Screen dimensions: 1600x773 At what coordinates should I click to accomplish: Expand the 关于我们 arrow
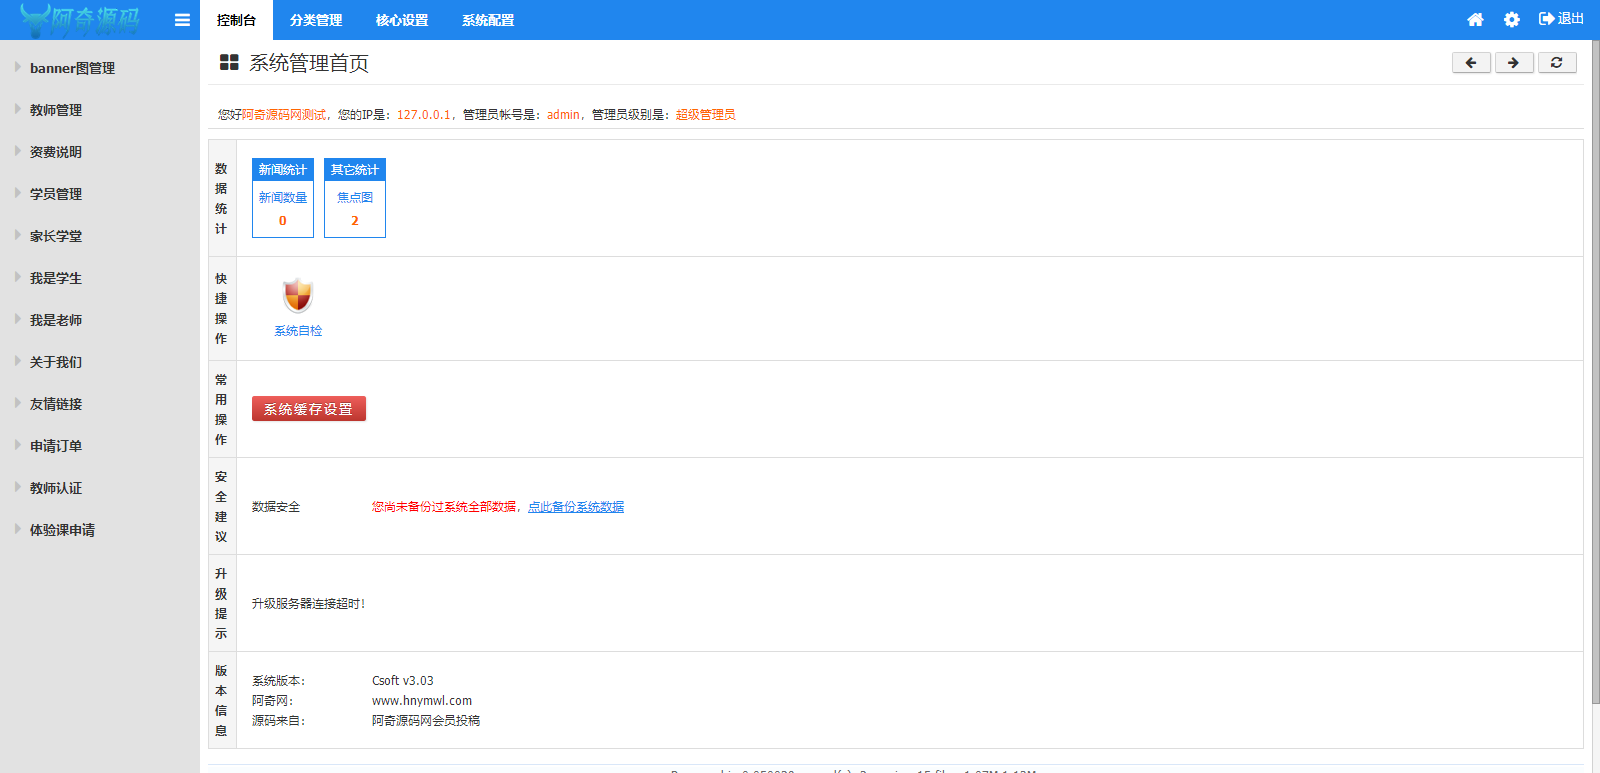pos(18,361)
